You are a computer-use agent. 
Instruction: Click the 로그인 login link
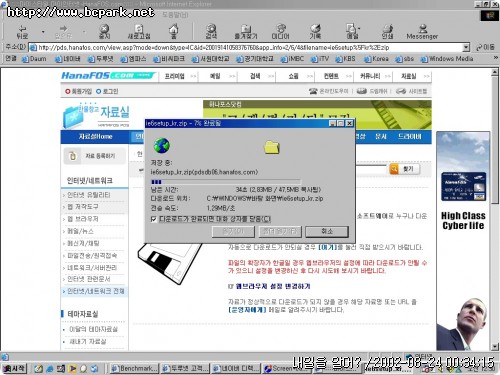107,91
